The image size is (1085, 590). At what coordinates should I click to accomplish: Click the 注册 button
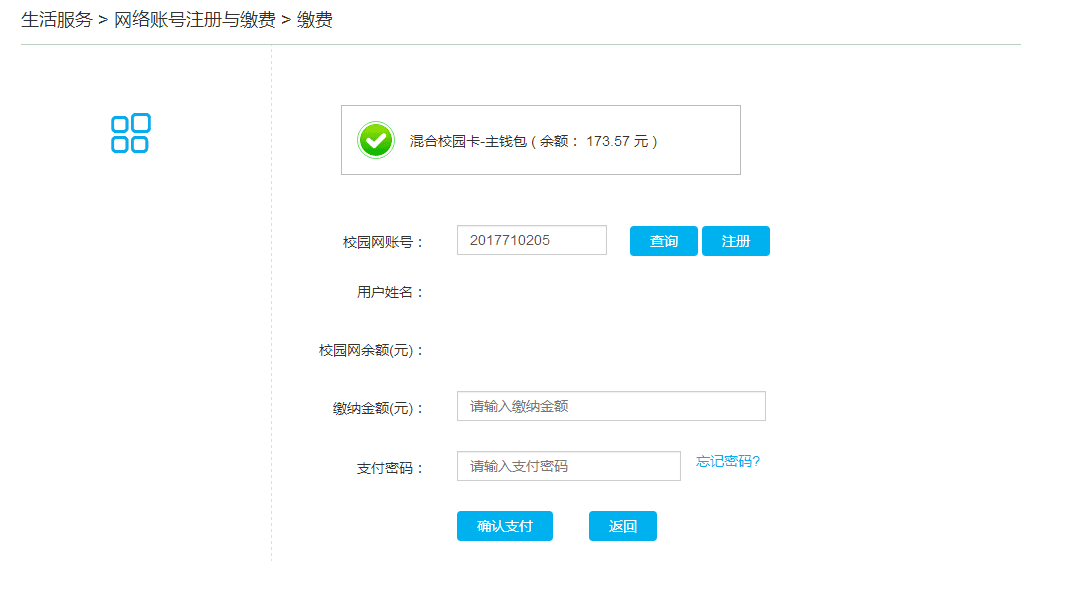736,241
